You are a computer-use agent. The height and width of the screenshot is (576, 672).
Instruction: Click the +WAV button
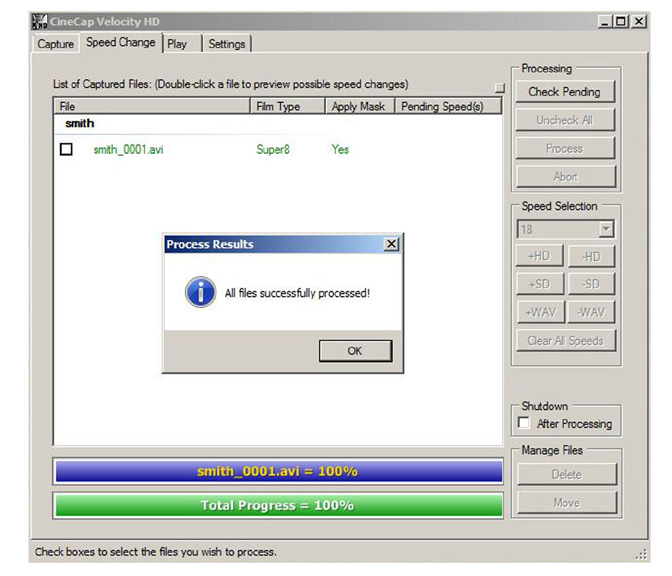(x=540, y=312)
